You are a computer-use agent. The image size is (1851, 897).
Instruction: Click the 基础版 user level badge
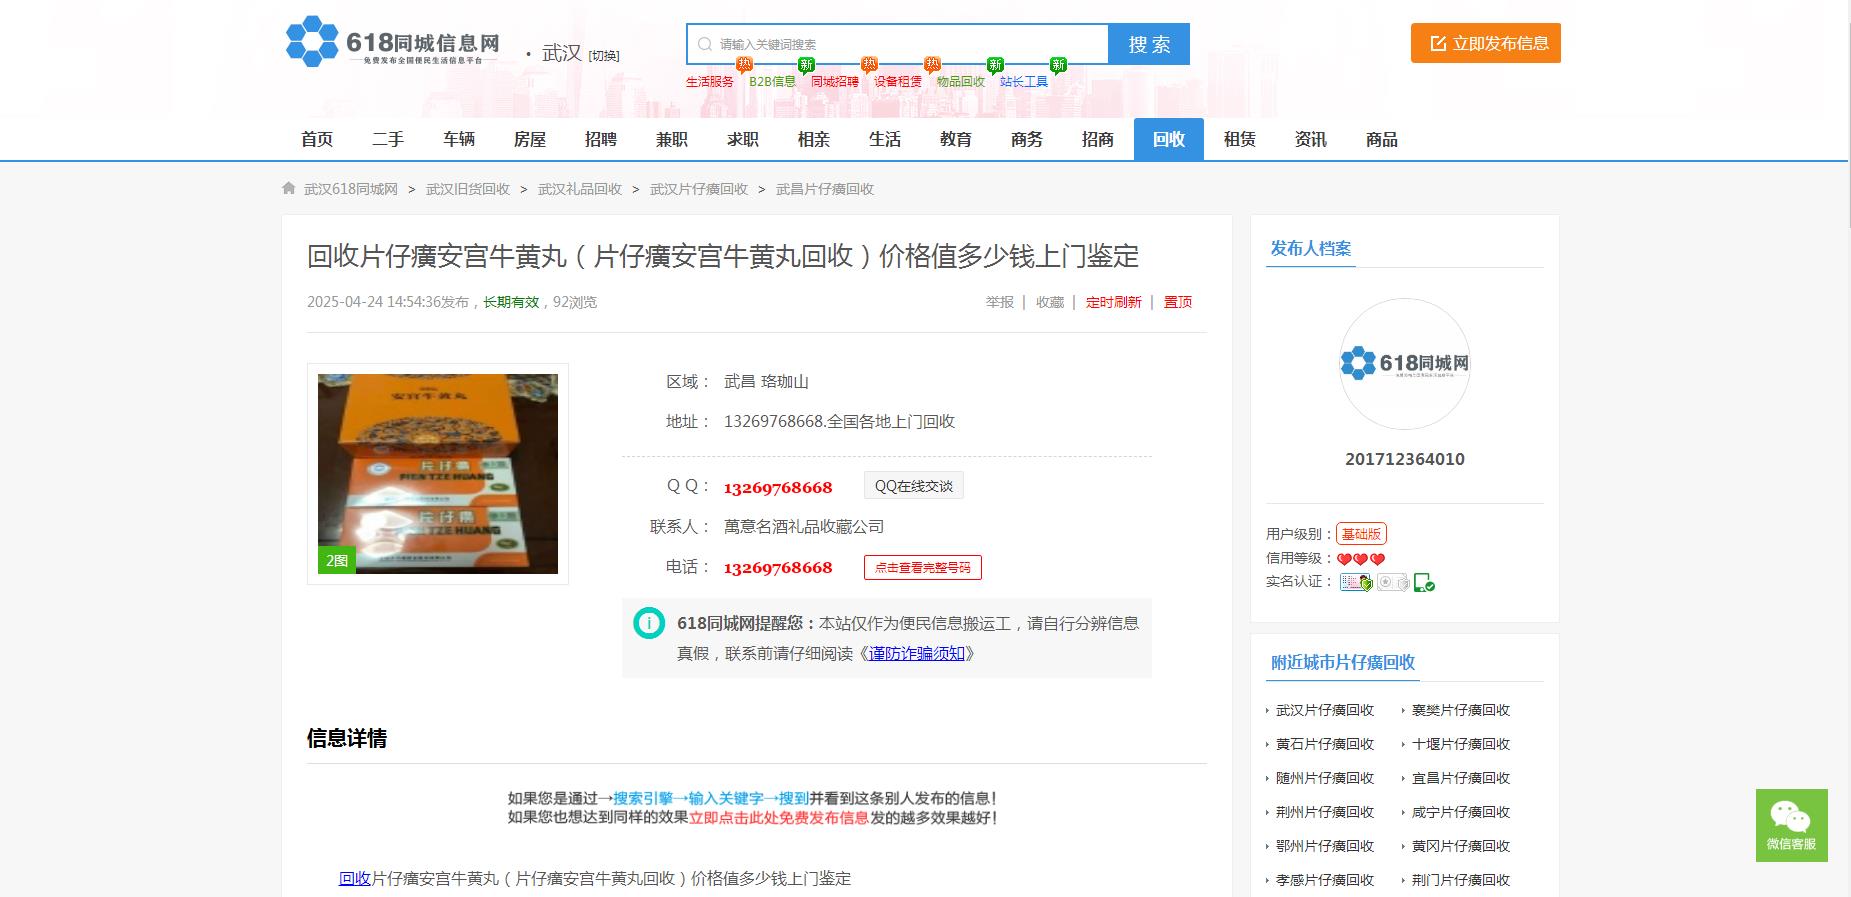coord(1361,534)
